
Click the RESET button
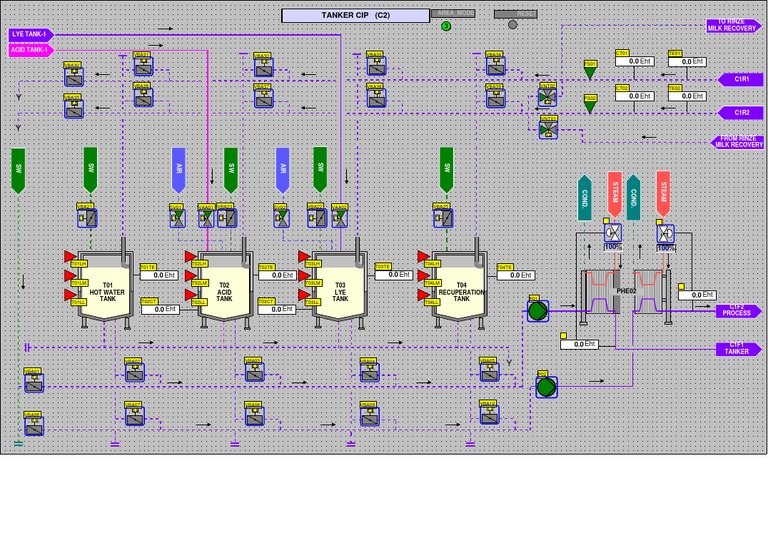coord(516,14)
